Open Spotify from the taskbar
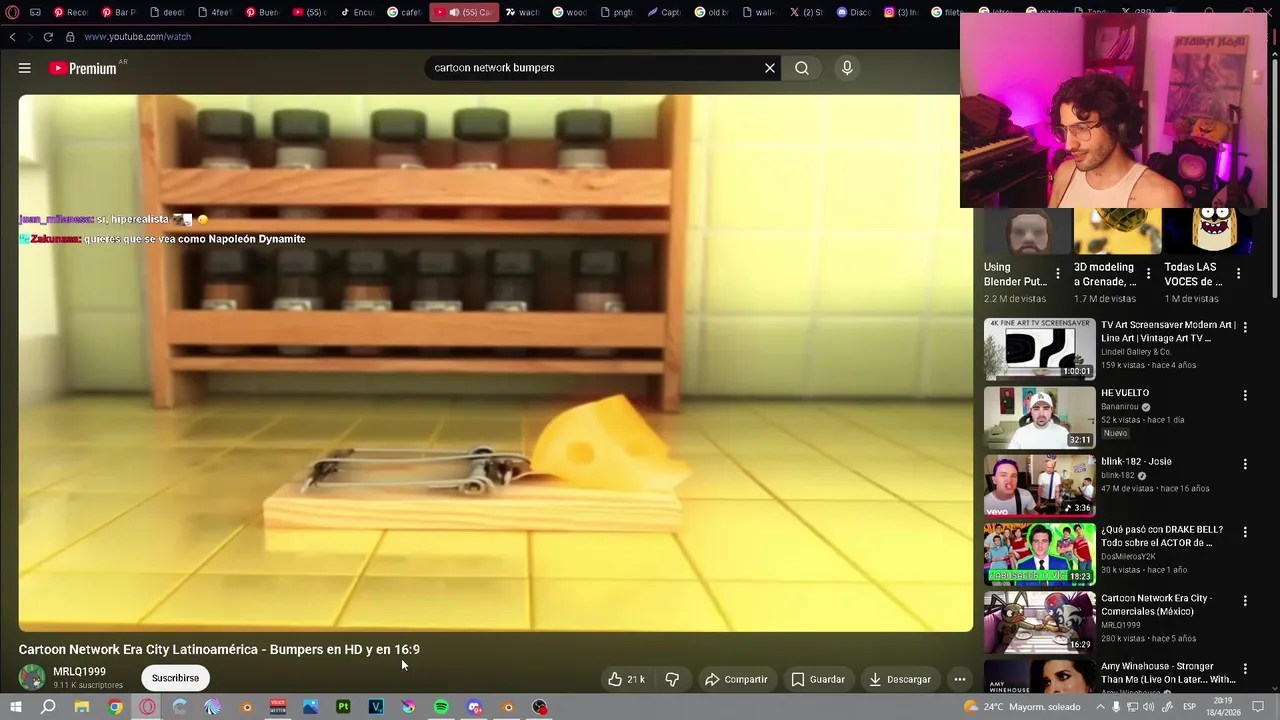The width and height of the screenshot is (1280, 720). point(441,707)
